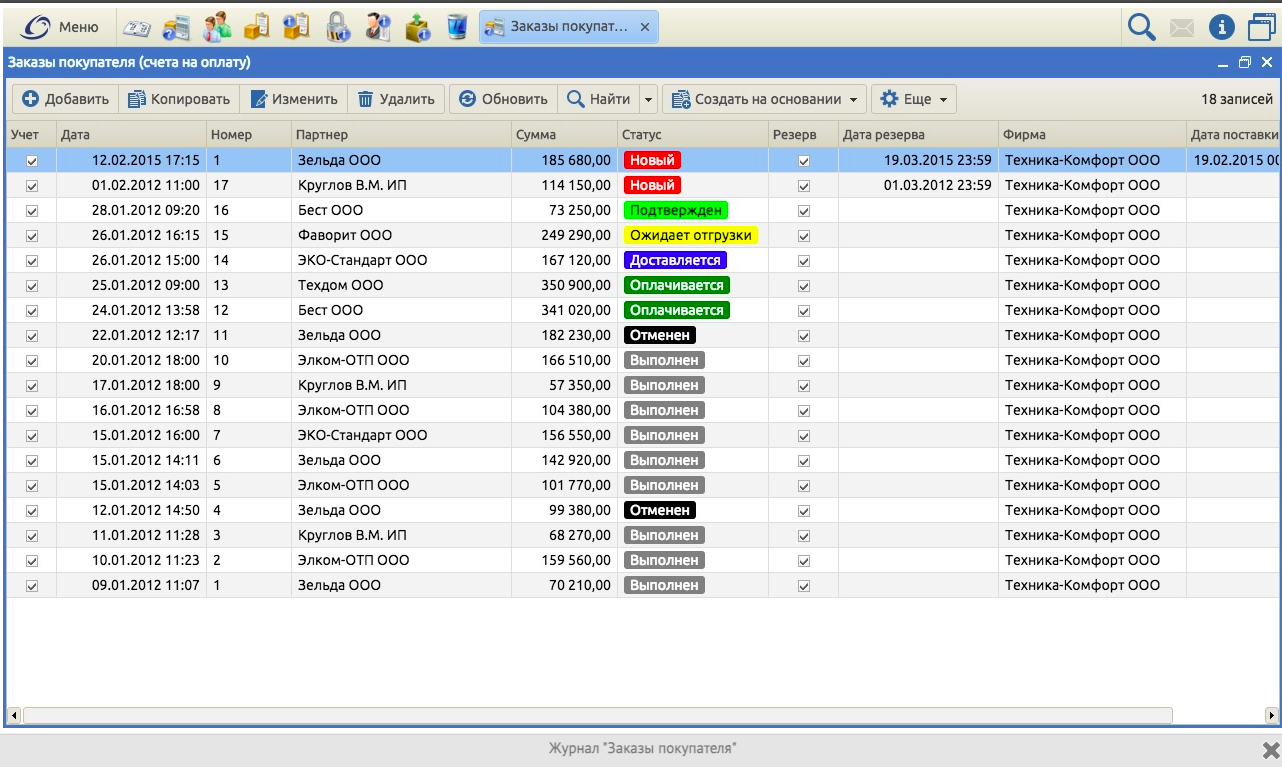Toggle Учет checkbox in Фаворит ООО row
Viewport: 1282px width, 767px height.
[x=32, y=236]
